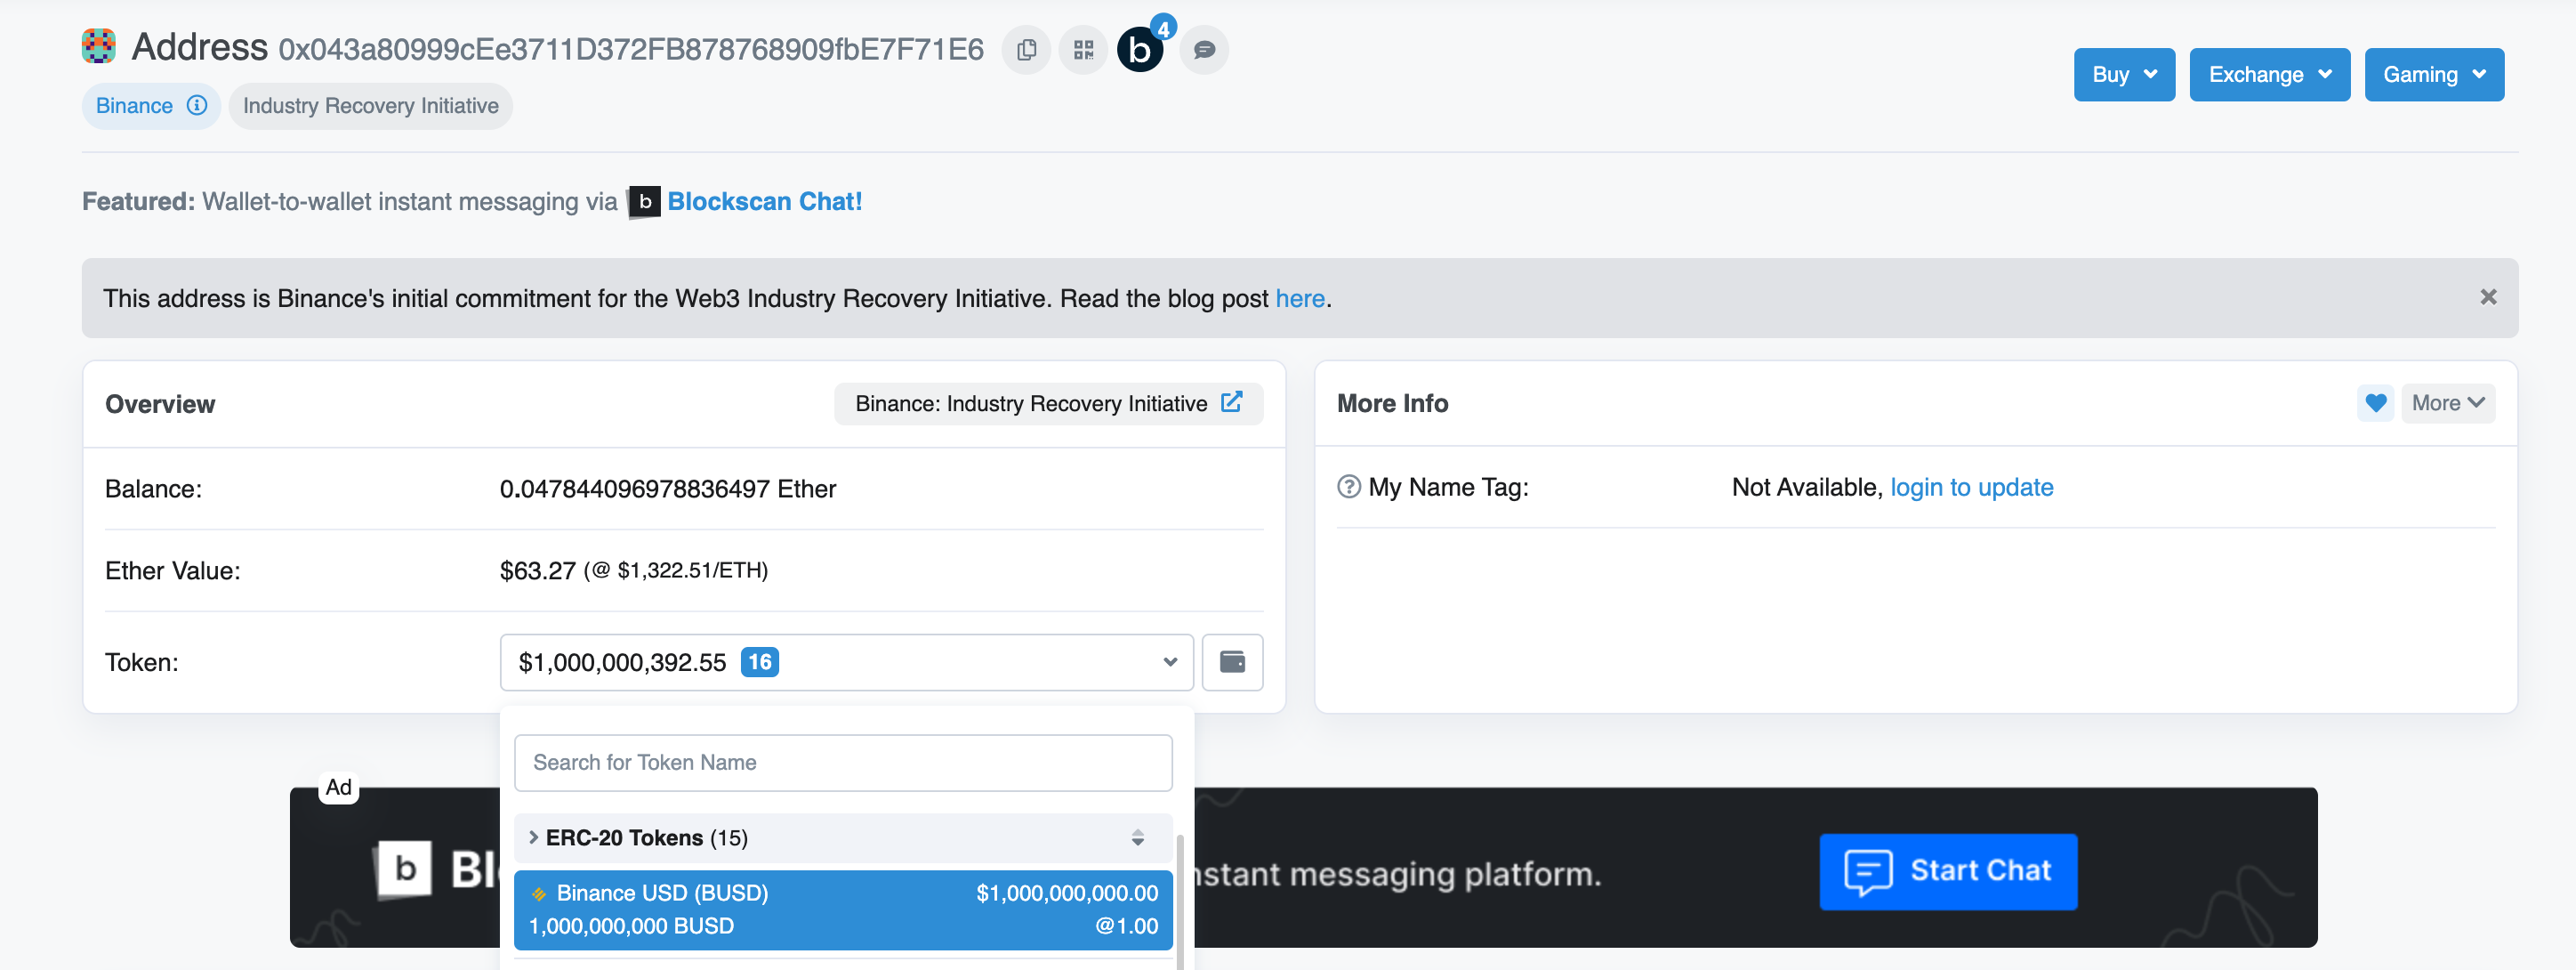Click the info icon on Binance tag
Screen dimensions: 2576x970
[x=198, y=105]
